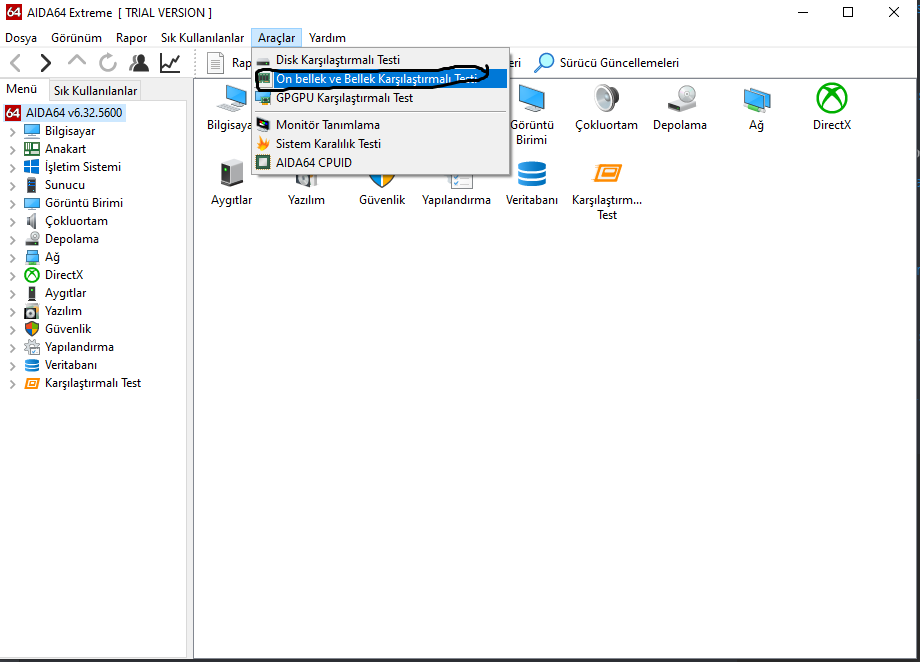Refresh using the circular arrow icon
This screenshot has height=662, width=920.
pyautogui.click(x=107, y=63)
